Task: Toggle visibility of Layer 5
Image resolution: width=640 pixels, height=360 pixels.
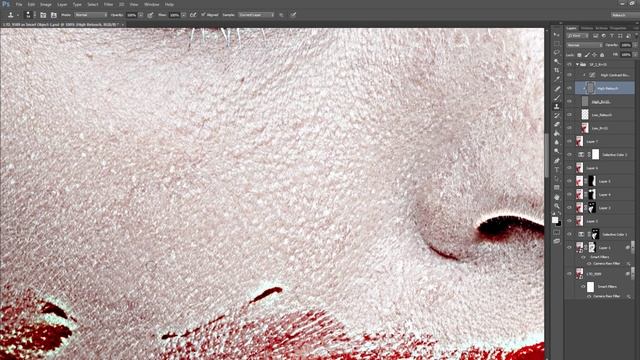Action: 569,181
